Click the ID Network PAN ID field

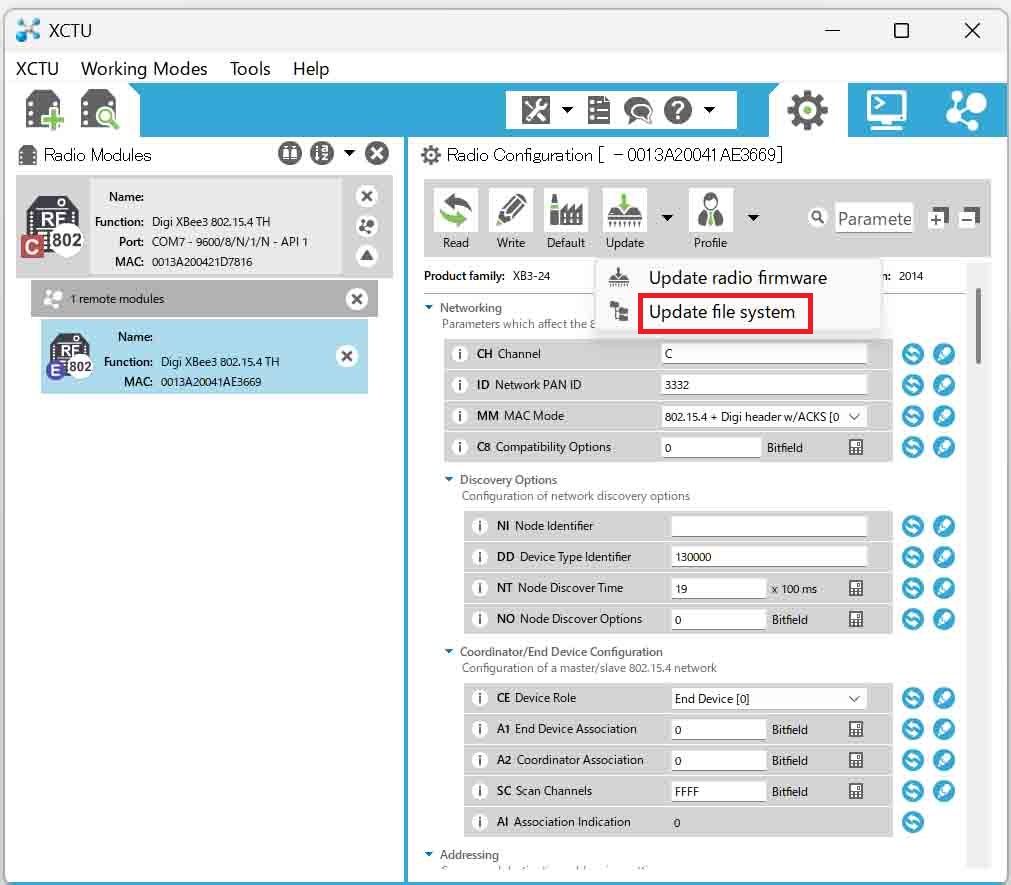(x=764, y=385)
